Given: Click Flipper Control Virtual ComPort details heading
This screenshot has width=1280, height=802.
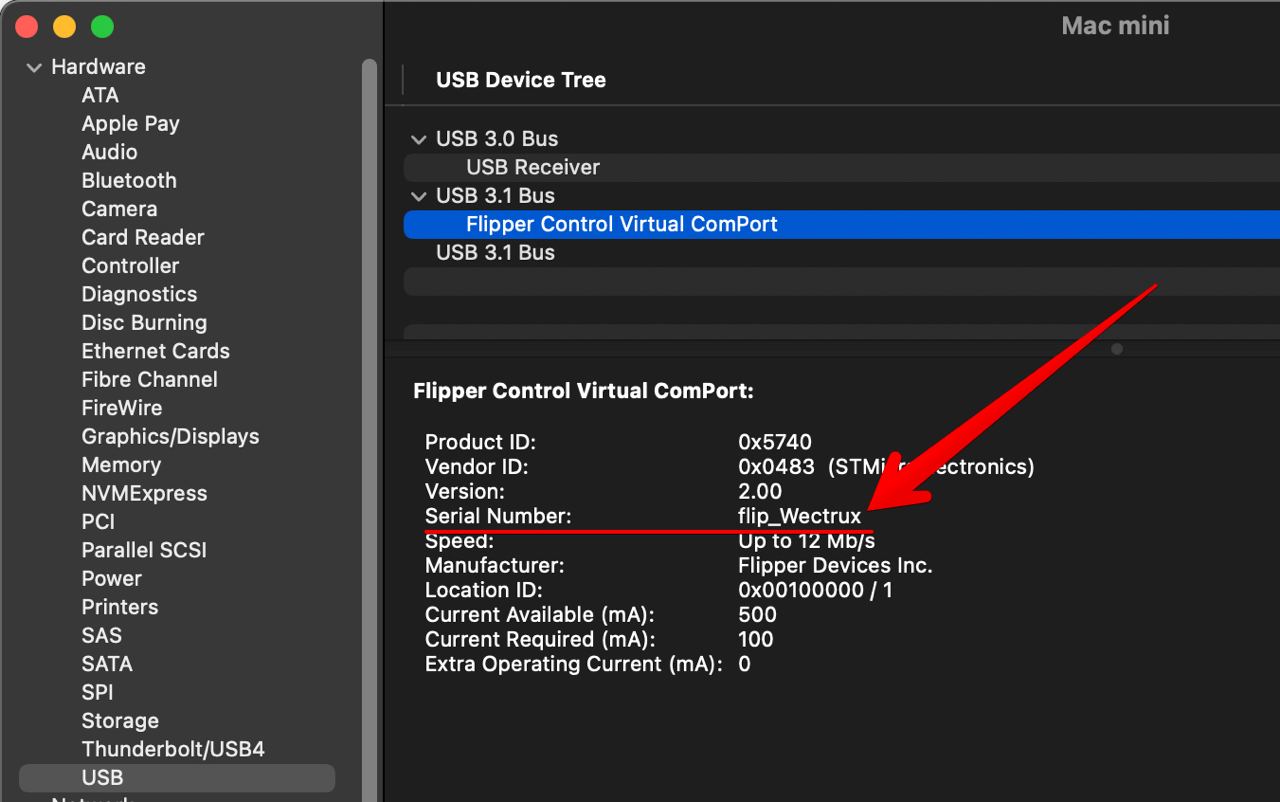Looking at the screenshot, I should point(583,391).
